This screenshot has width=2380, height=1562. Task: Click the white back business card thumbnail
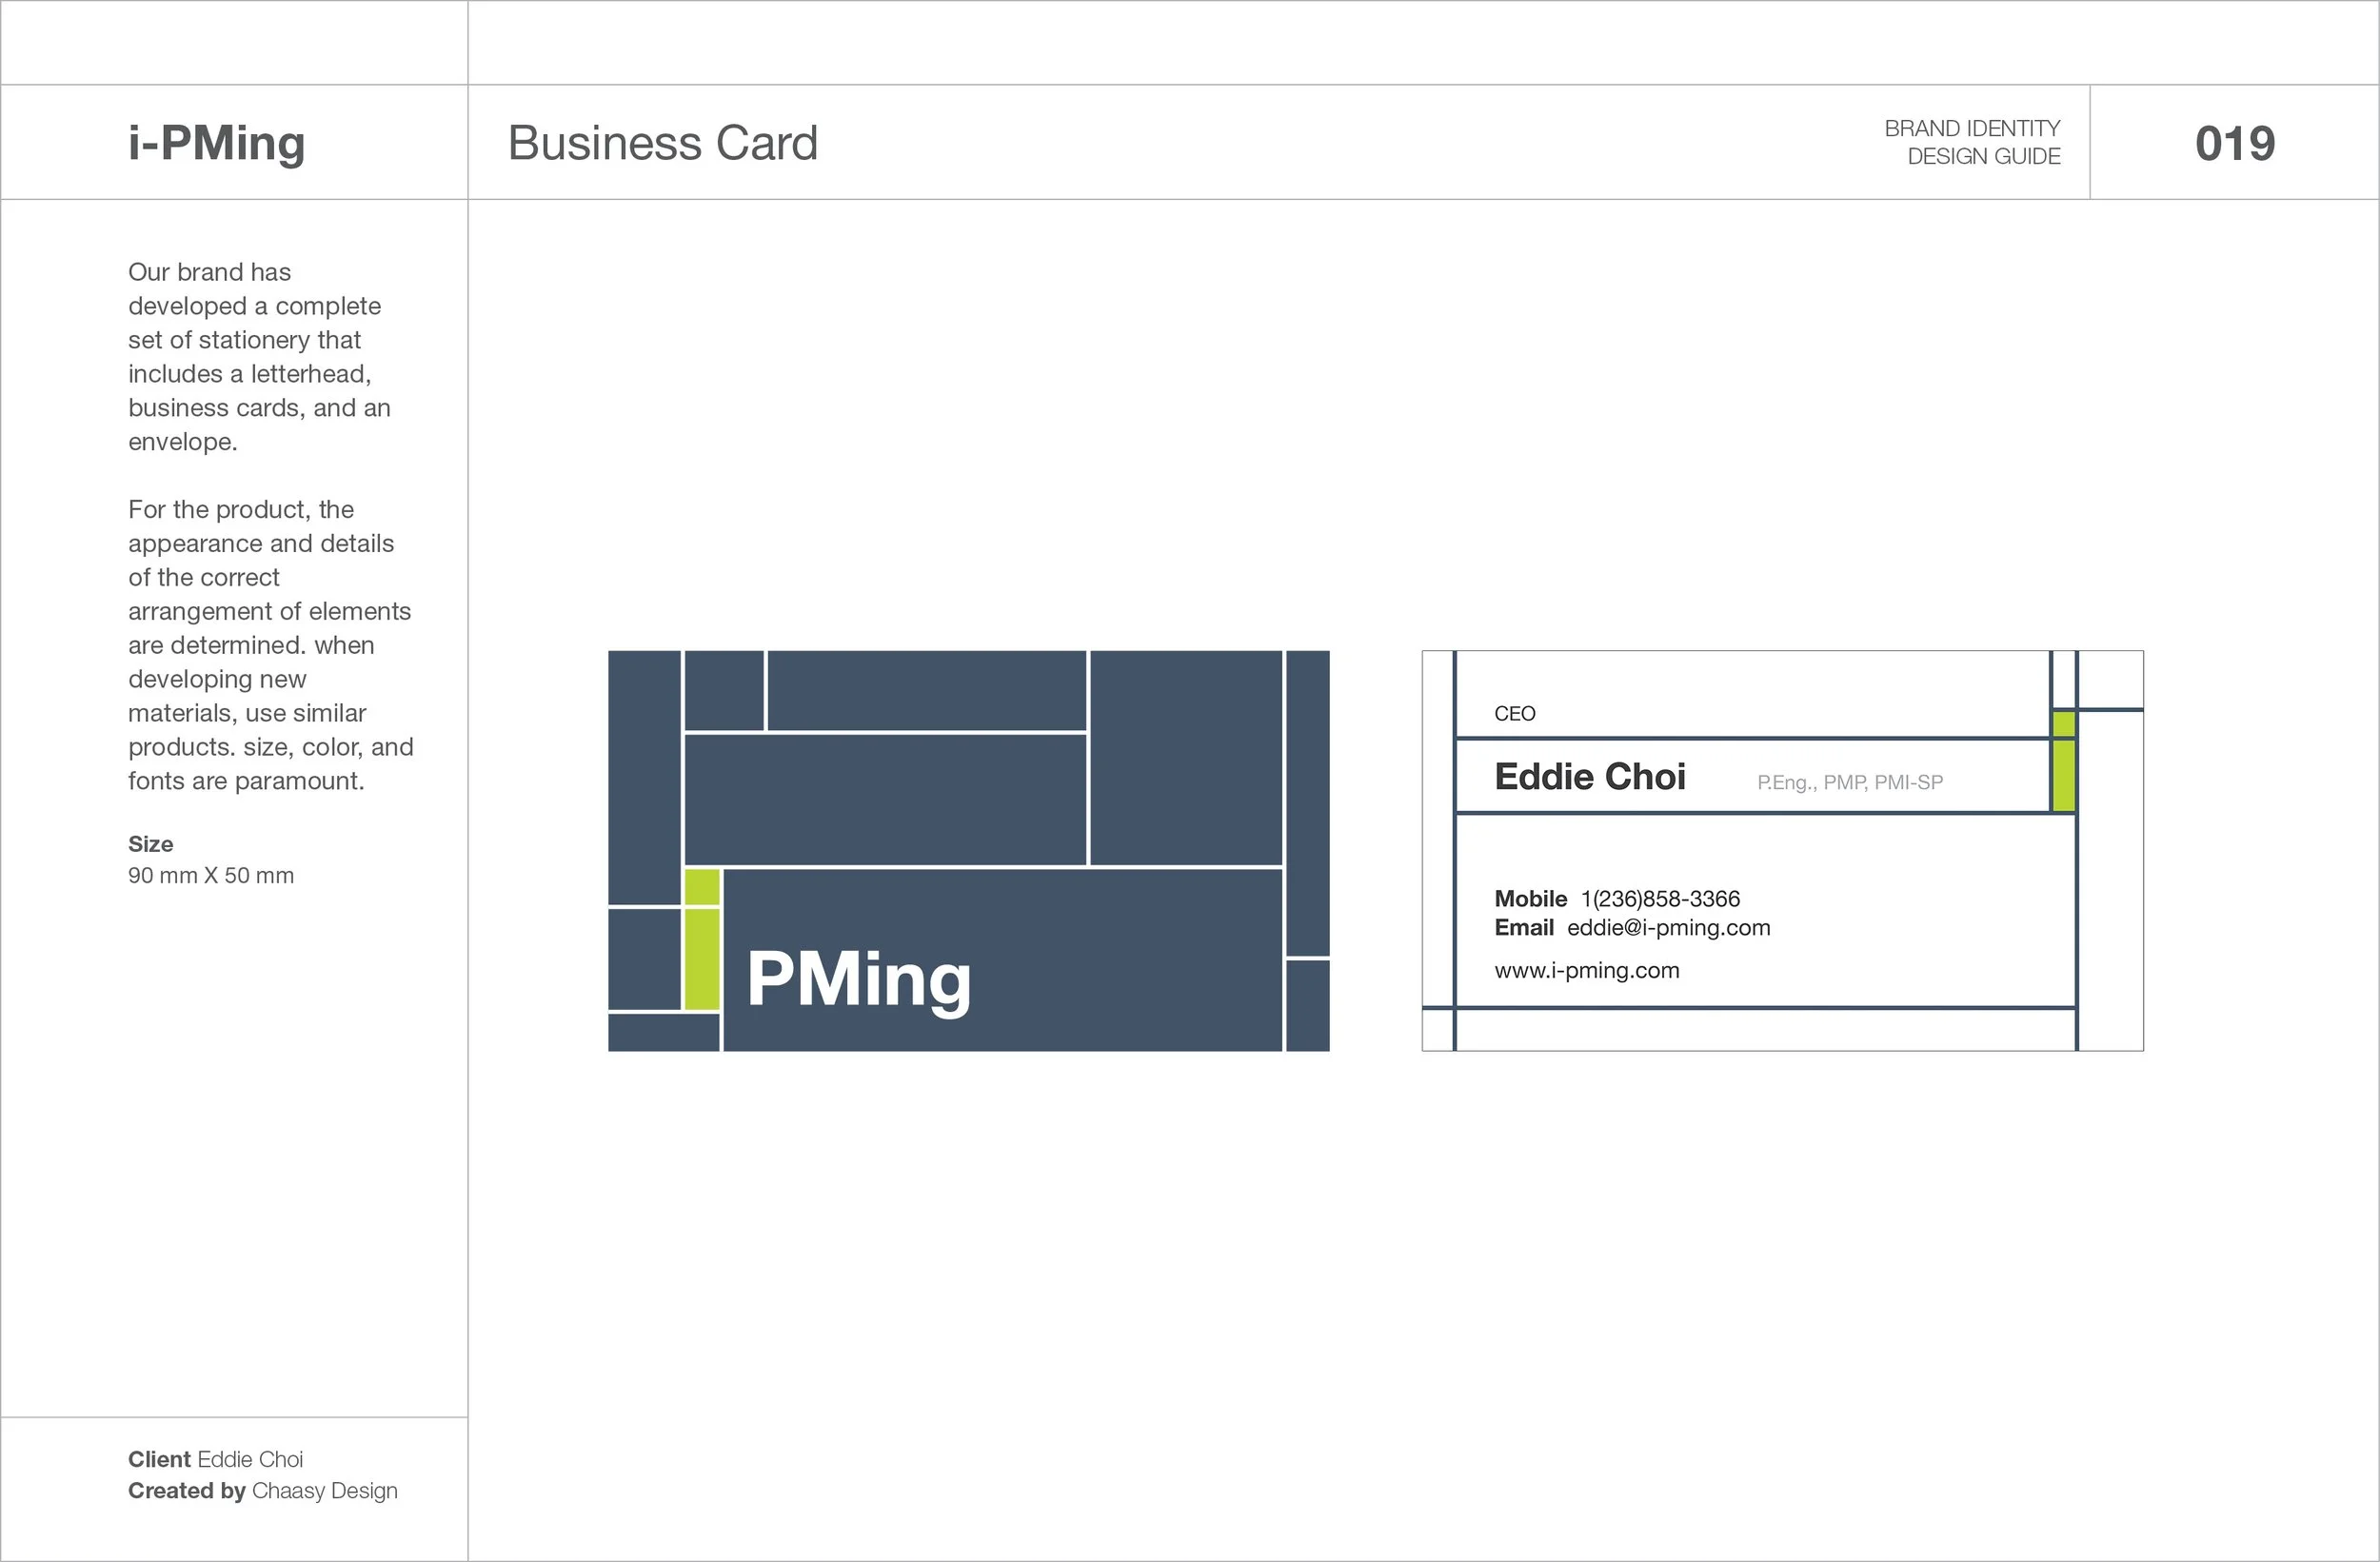point(1783,851)
